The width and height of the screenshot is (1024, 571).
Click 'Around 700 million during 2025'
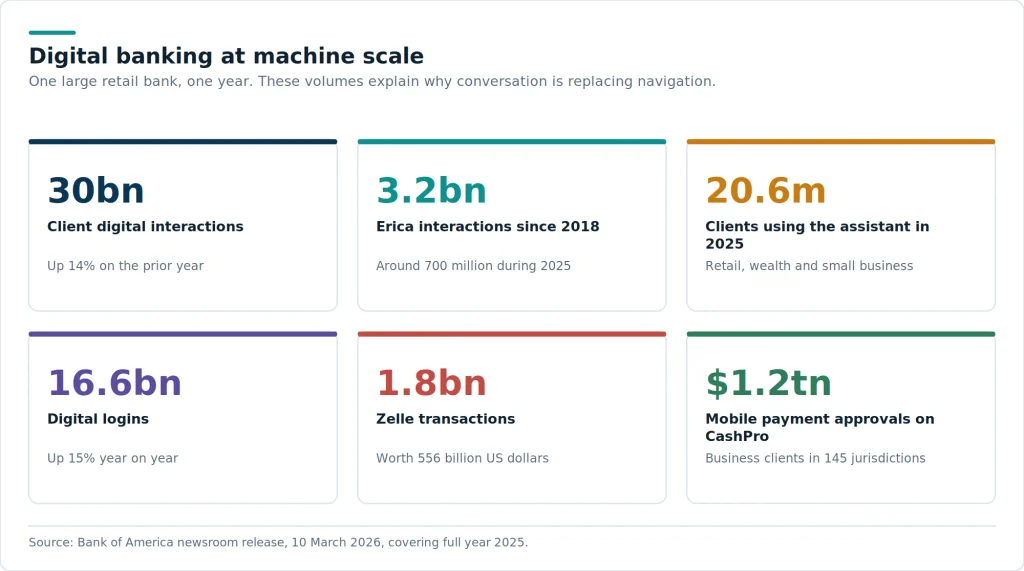pyautogui.click(x=473, y=266)
